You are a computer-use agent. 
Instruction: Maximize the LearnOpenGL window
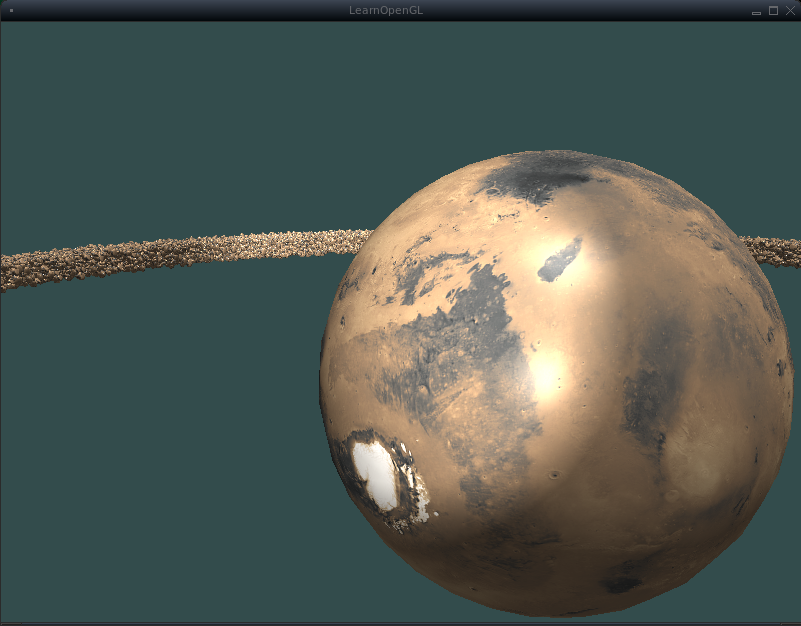tap(773, 10)
